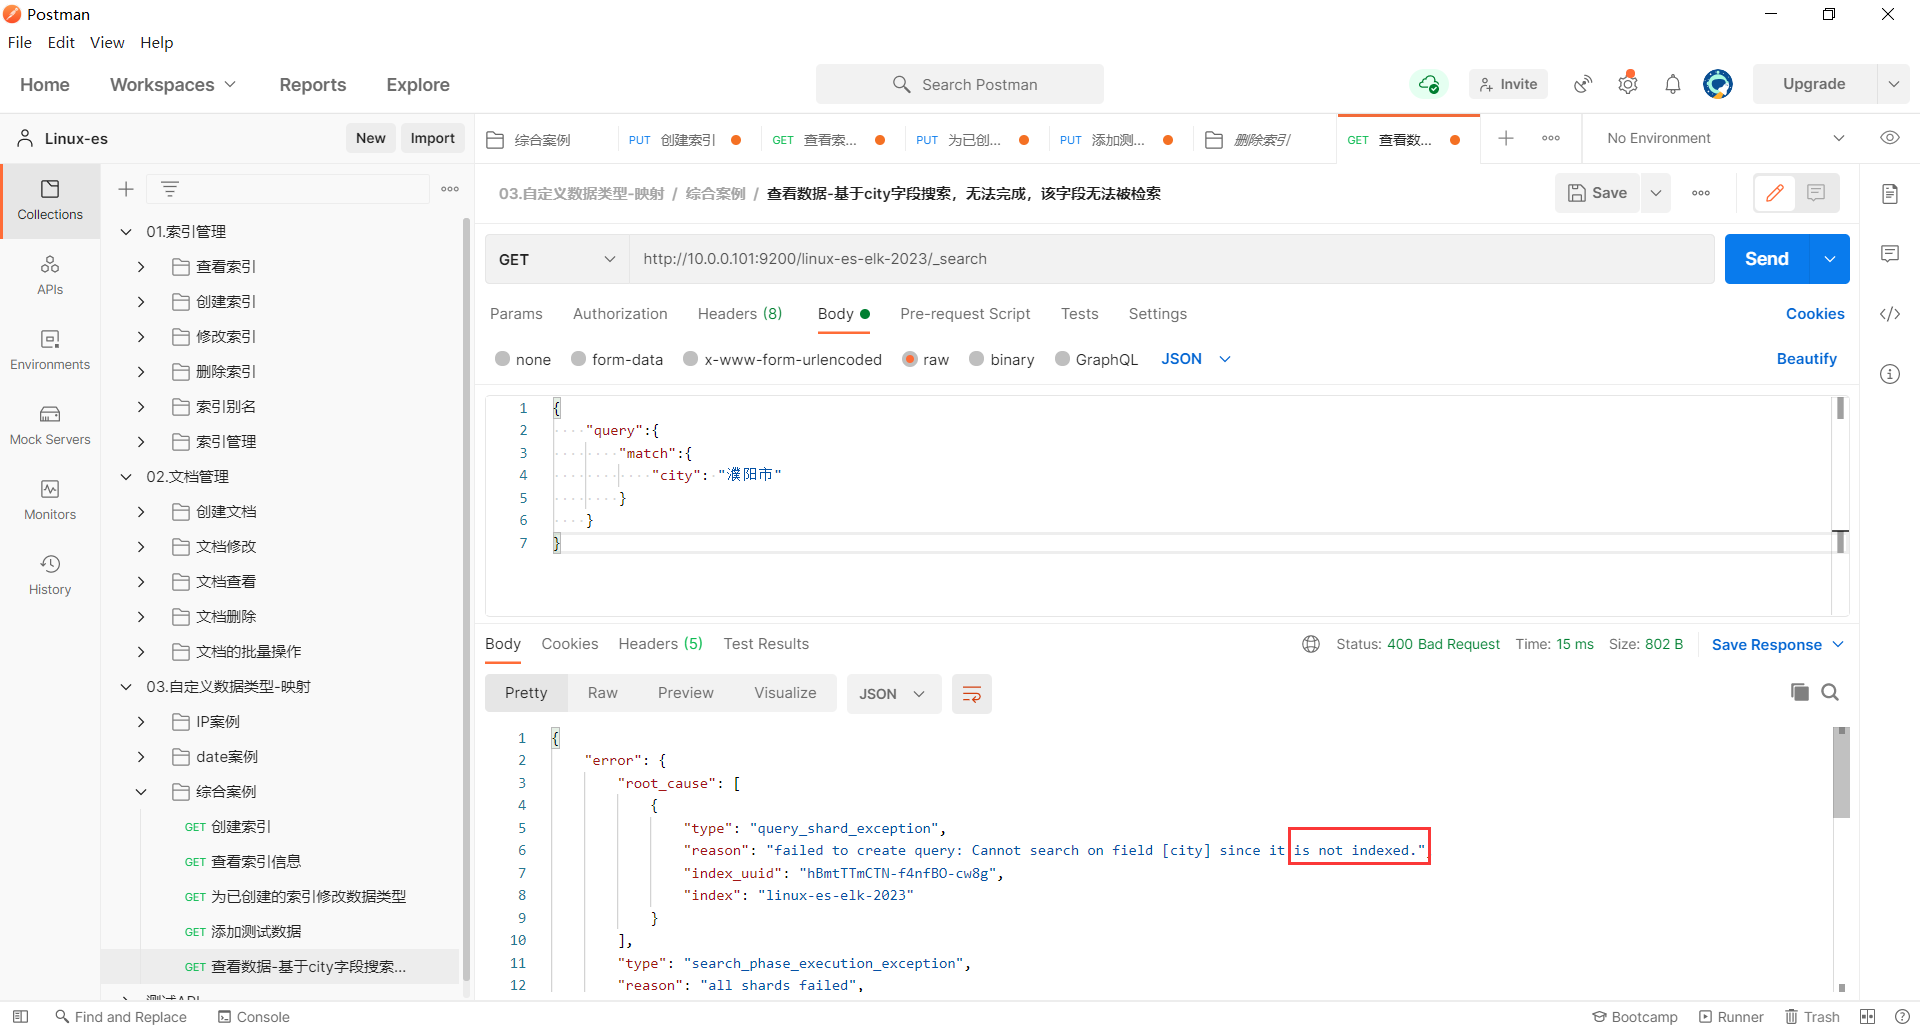Click the Import button

click(433, 138)
